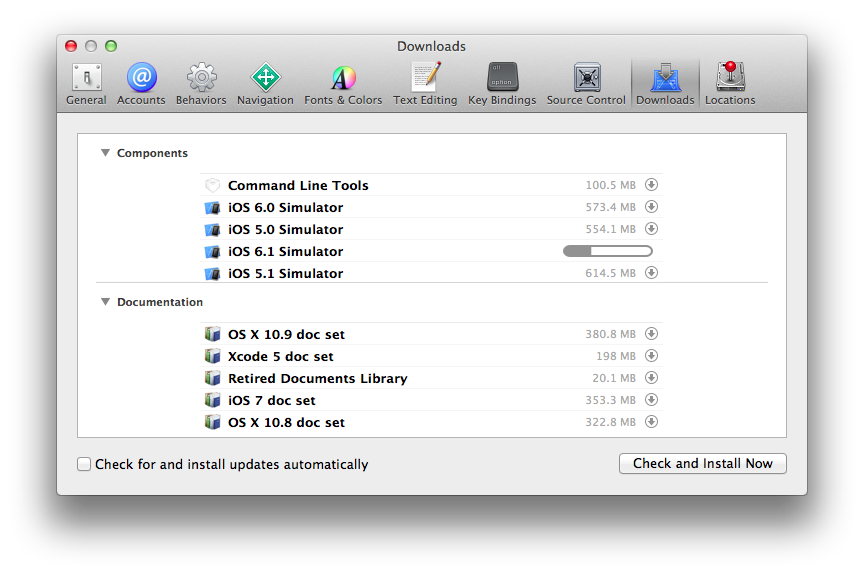Download iOS 5.1 Simulator via arrow icon
The image size is (864, 574).
651,273
